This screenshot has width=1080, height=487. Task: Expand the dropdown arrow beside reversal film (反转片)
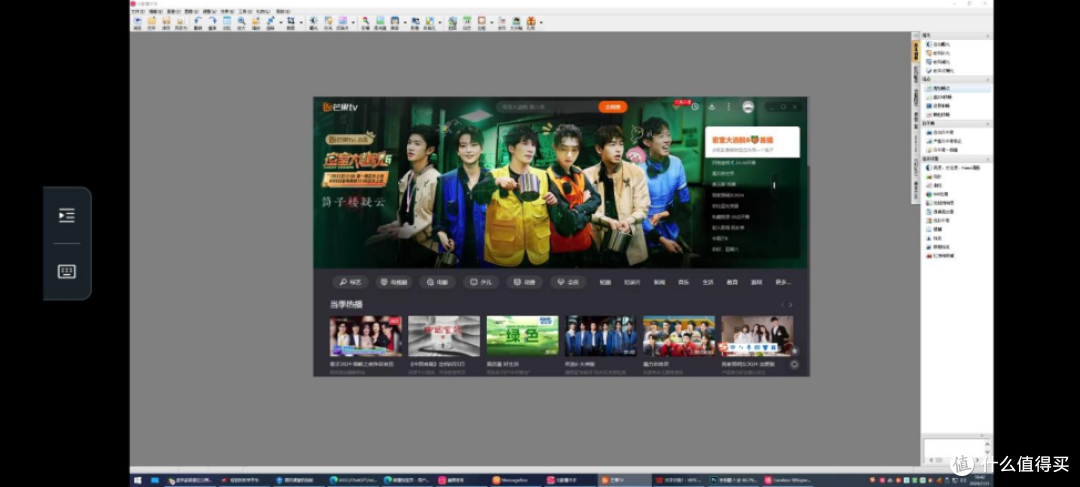(x=353, y=23)
